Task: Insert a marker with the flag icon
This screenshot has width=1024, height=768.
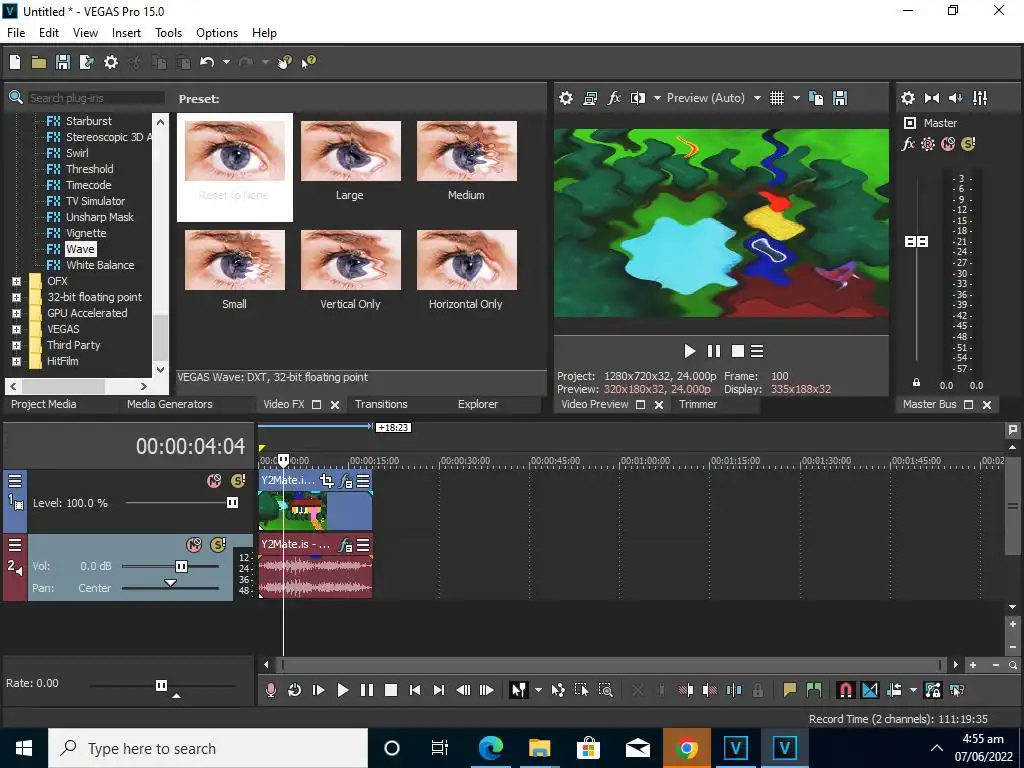Action: point(790,690)
